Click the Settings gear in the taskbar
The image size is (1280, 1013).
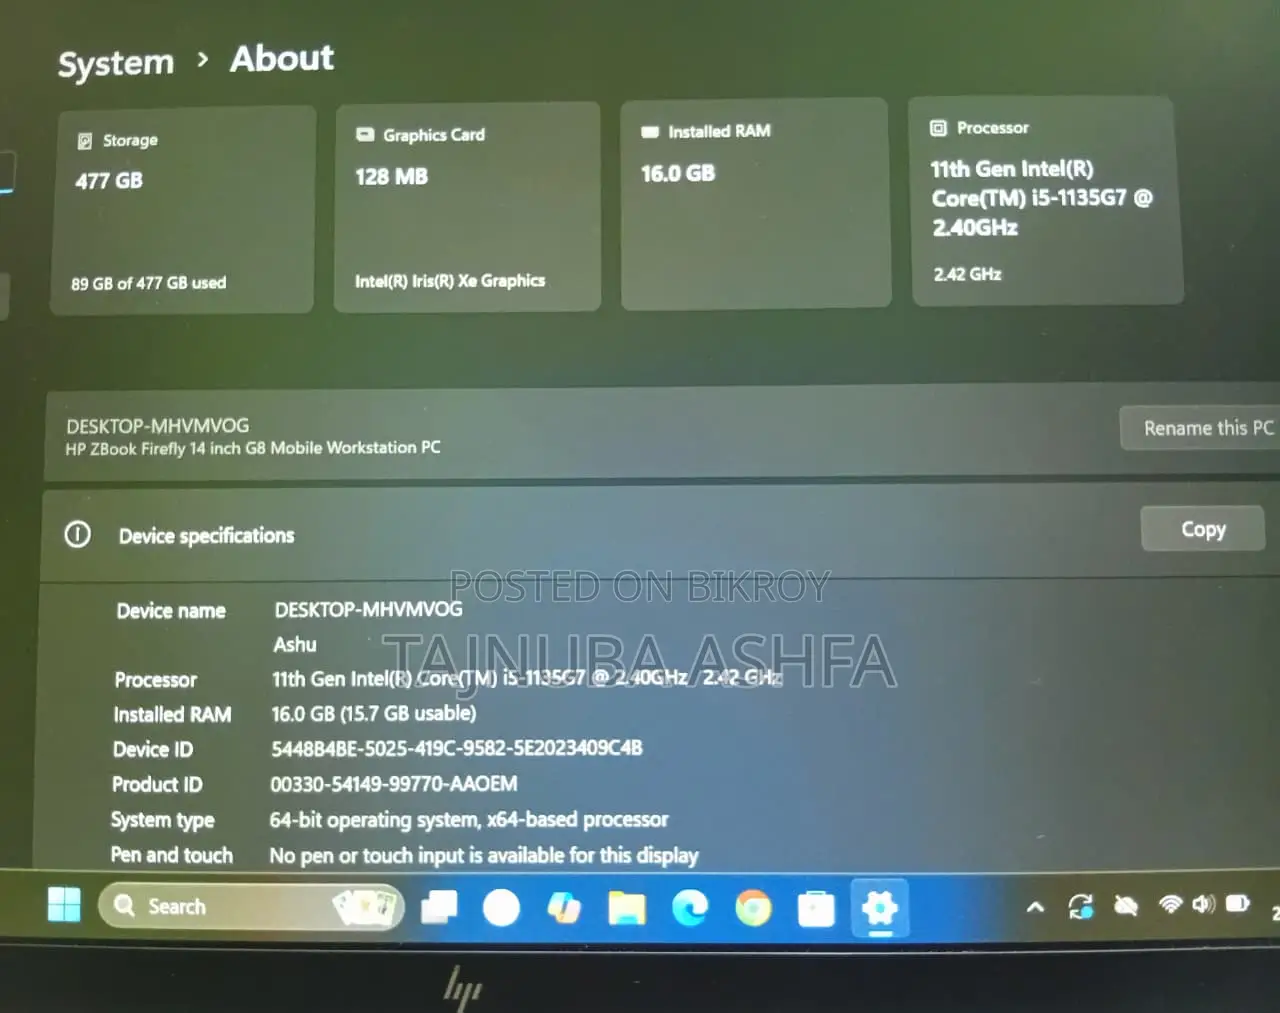(x=880, y=908)
